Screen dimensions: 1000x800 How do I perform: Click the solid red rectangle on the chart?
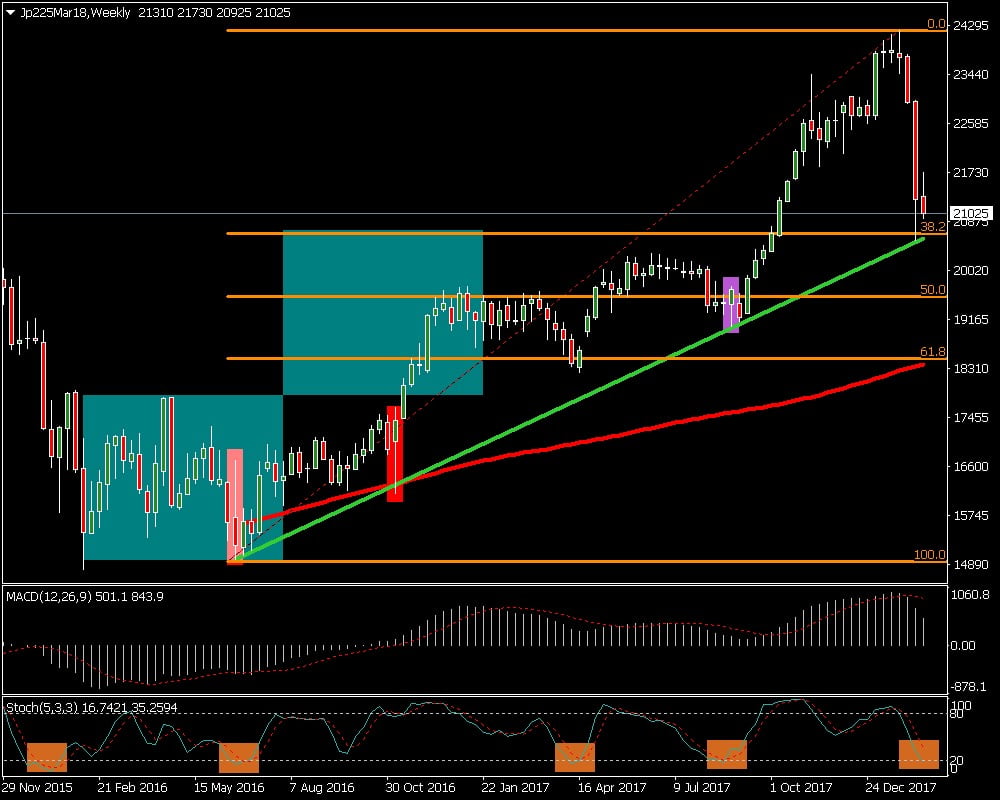[x=395, y=453]
